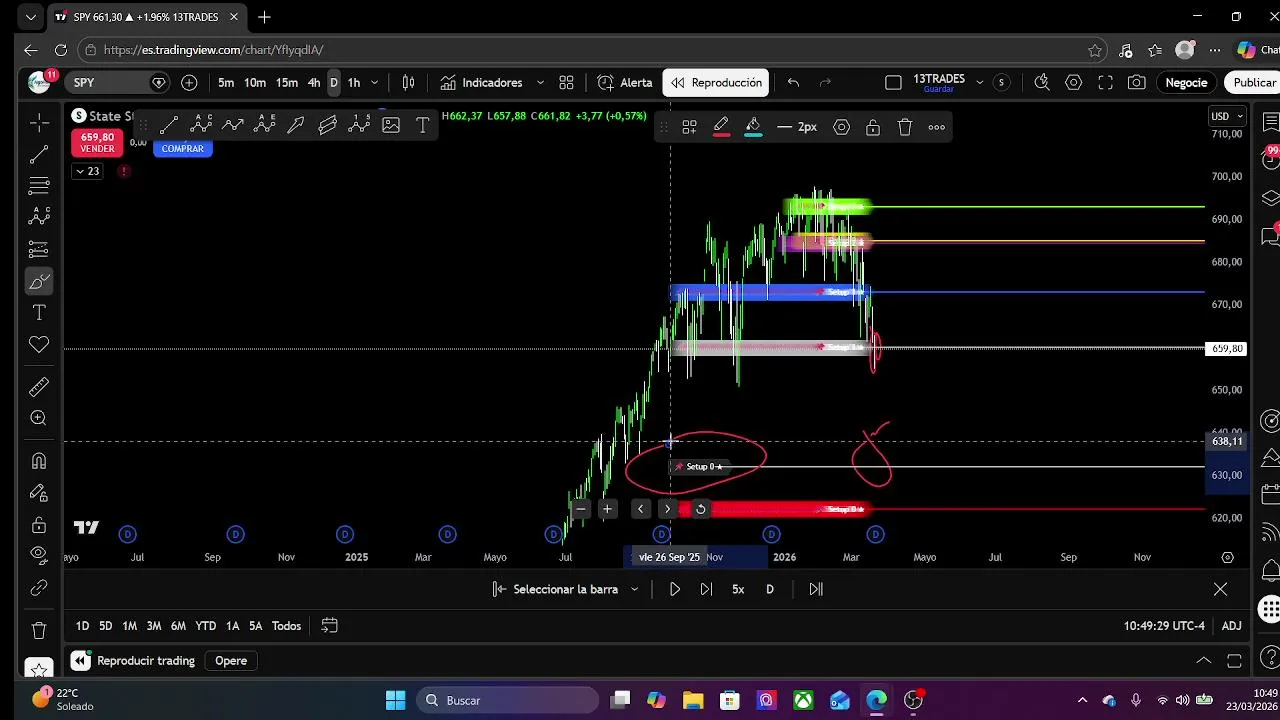This screenshot has height=720, width=1280.
Task: Open the candlestick chart type selector
Action: 408,83
